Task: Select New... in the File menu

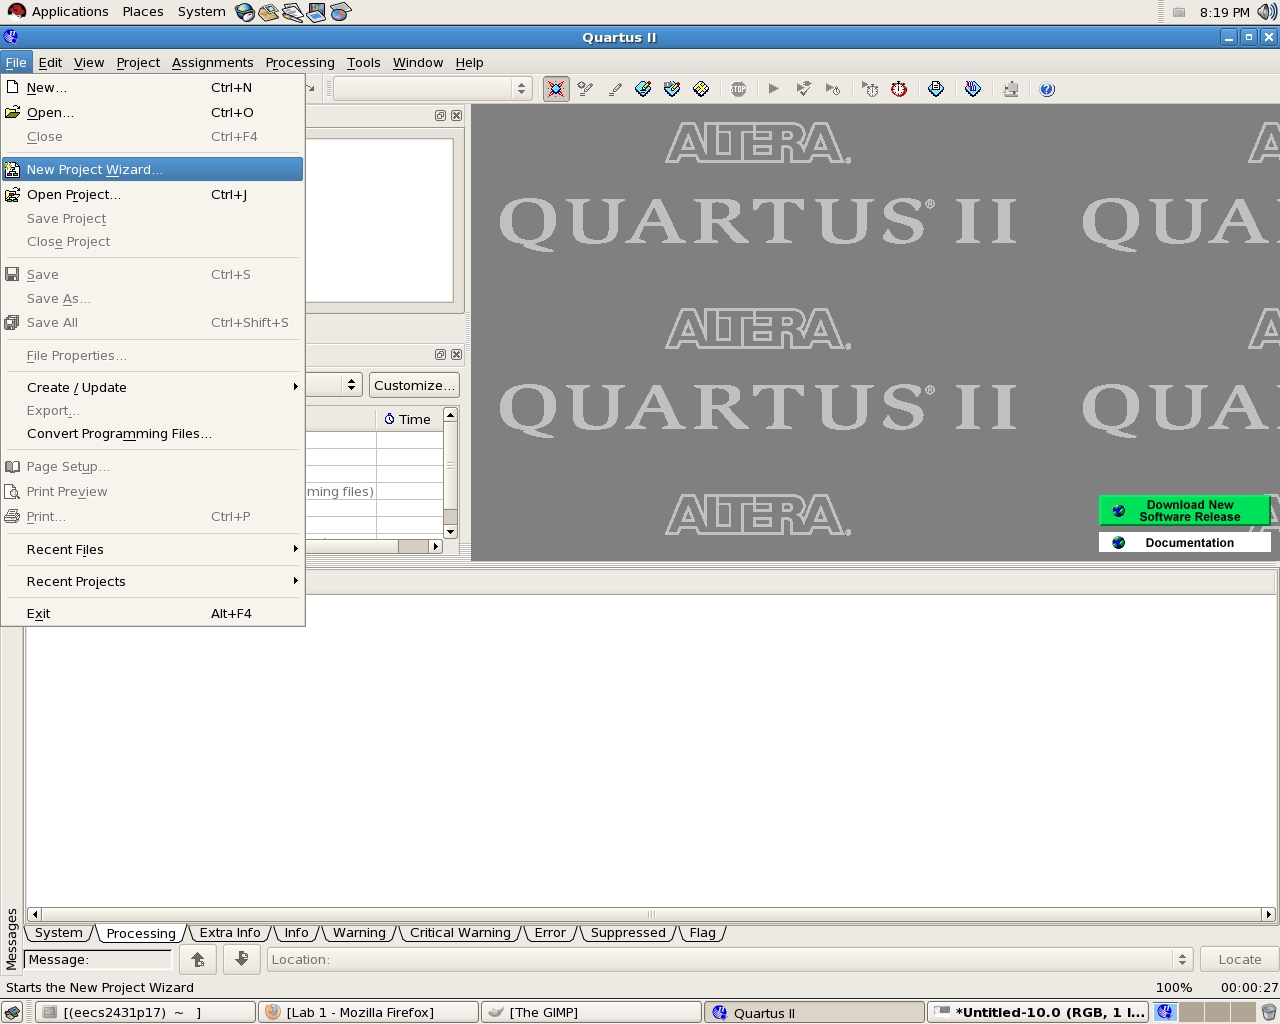Action: 152,87
